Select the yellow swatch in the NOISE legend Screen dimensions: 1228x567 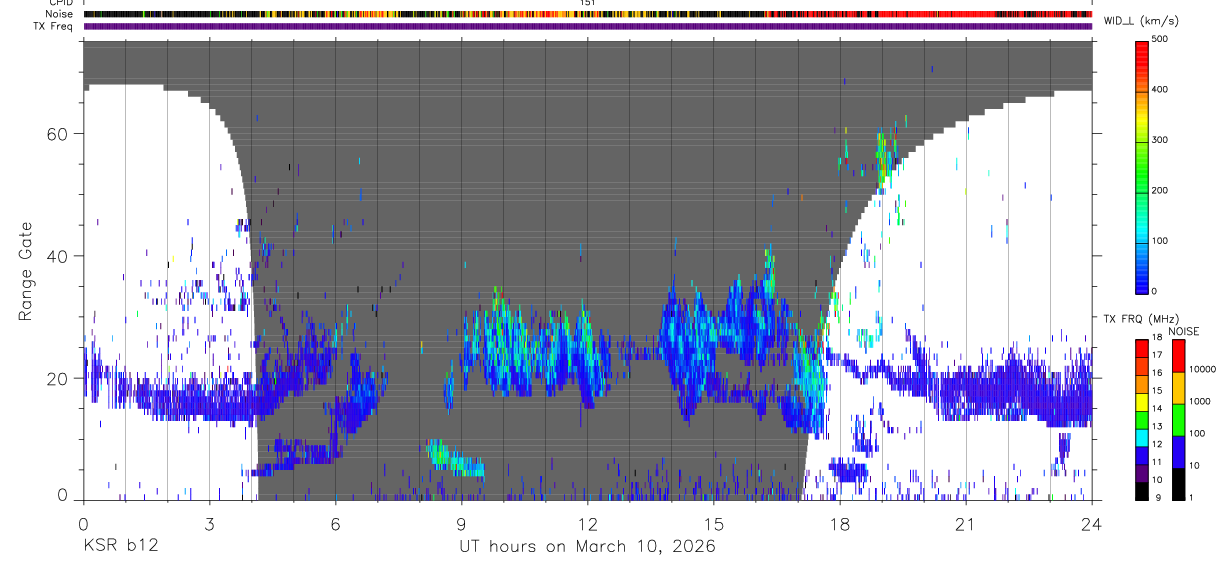[1178, 388]
